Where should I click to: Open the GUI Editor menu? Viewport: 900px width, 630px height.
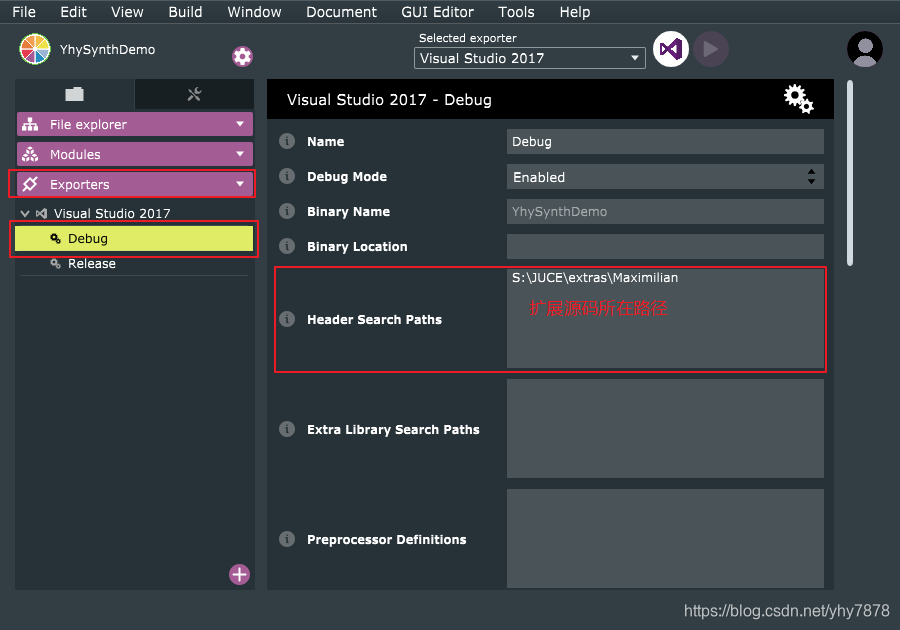[437, 11]
